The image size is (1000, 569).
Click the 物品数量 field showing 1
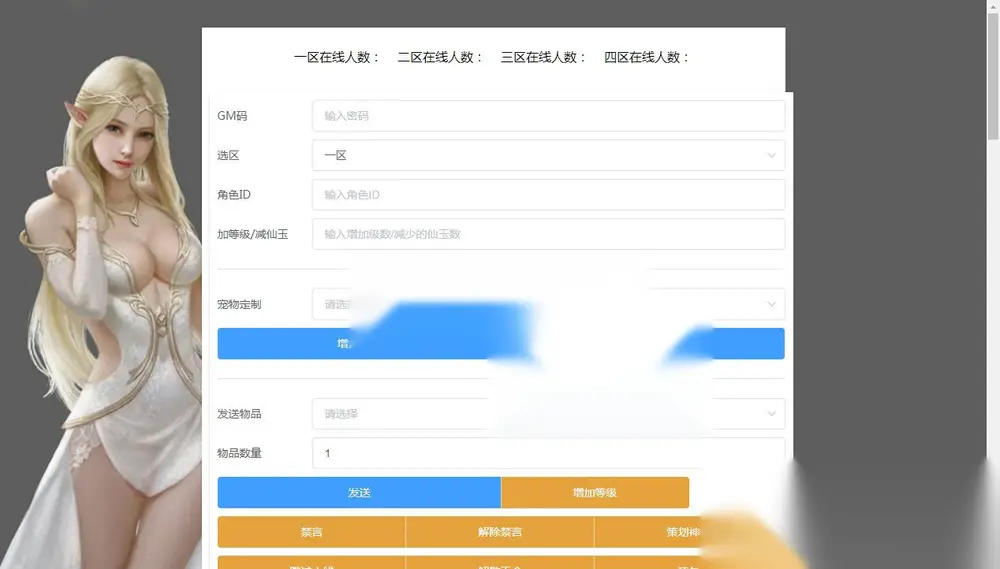pyautogui.click(x=548, y=453)
